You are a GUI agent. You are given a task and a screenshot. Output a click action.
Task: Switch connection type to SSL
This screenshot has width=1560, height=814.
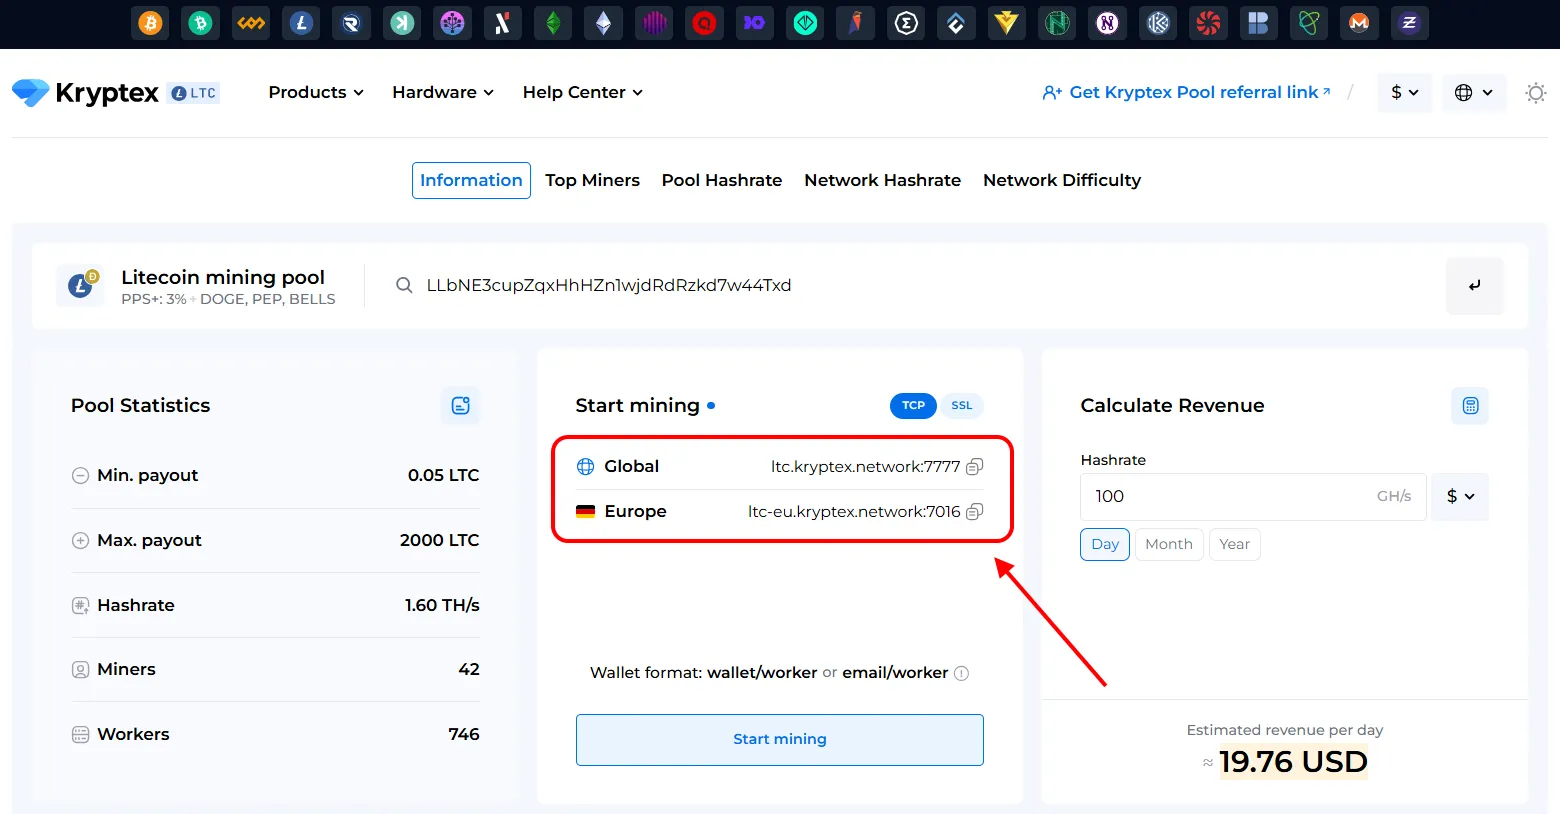click(962, 406)
